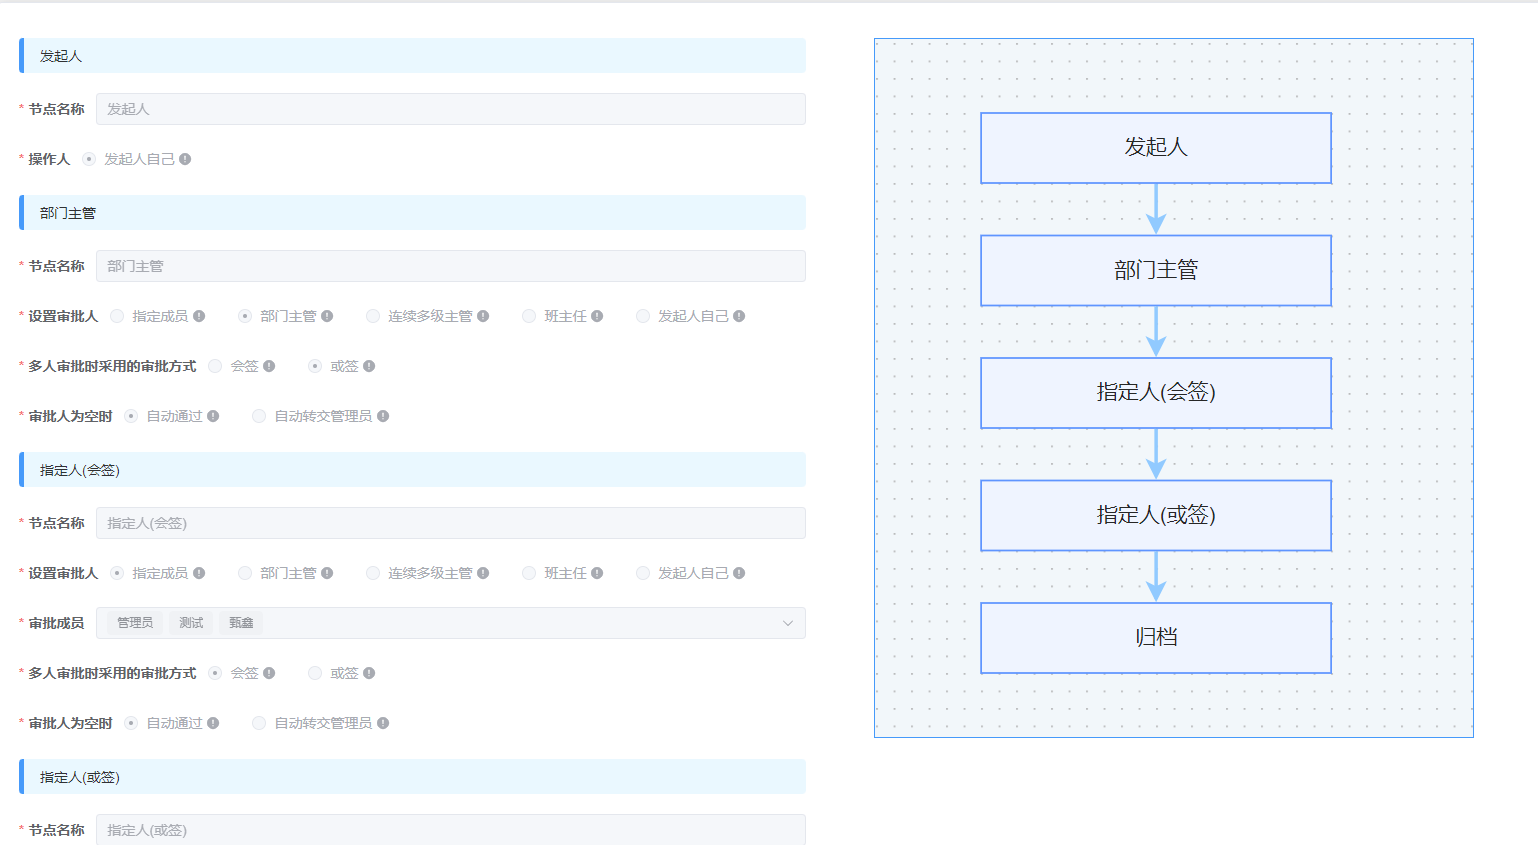
Task: Select 自动转交管理员 when approver is empty
Action: (258, 415)
